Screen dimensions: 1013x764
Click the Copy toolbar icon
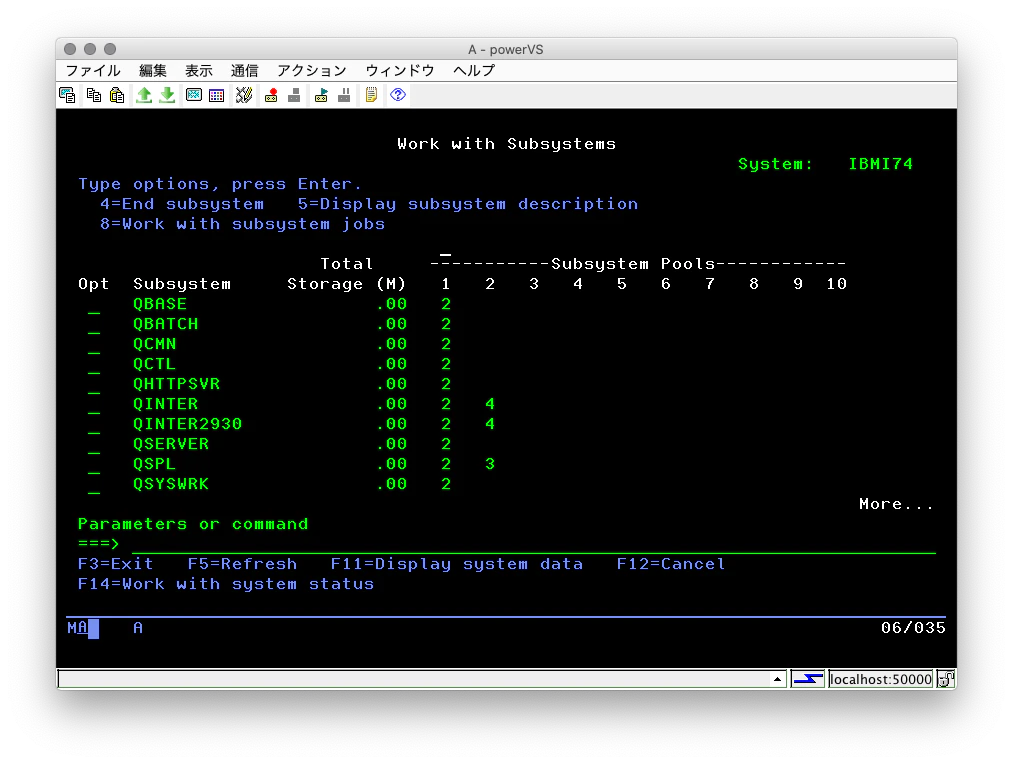coord(94,95)
